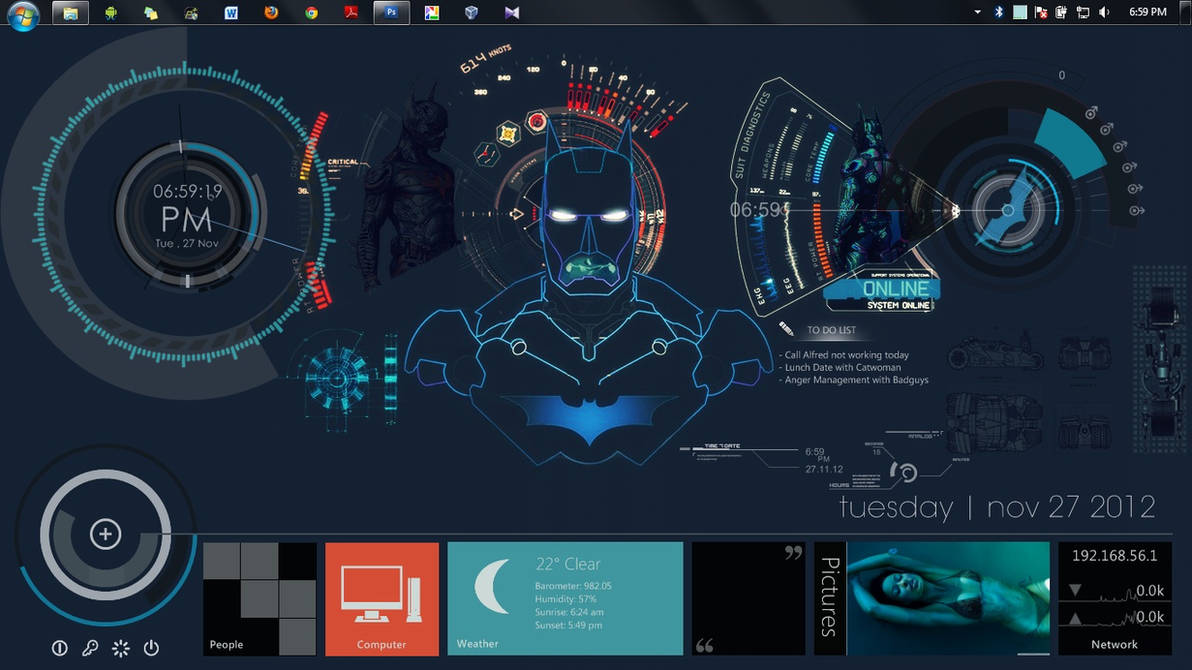This screenshot has width=1192, height=670.
Task: Click the folder-stack taskbar icon beside the Android icon
Action: coord(151,13)
